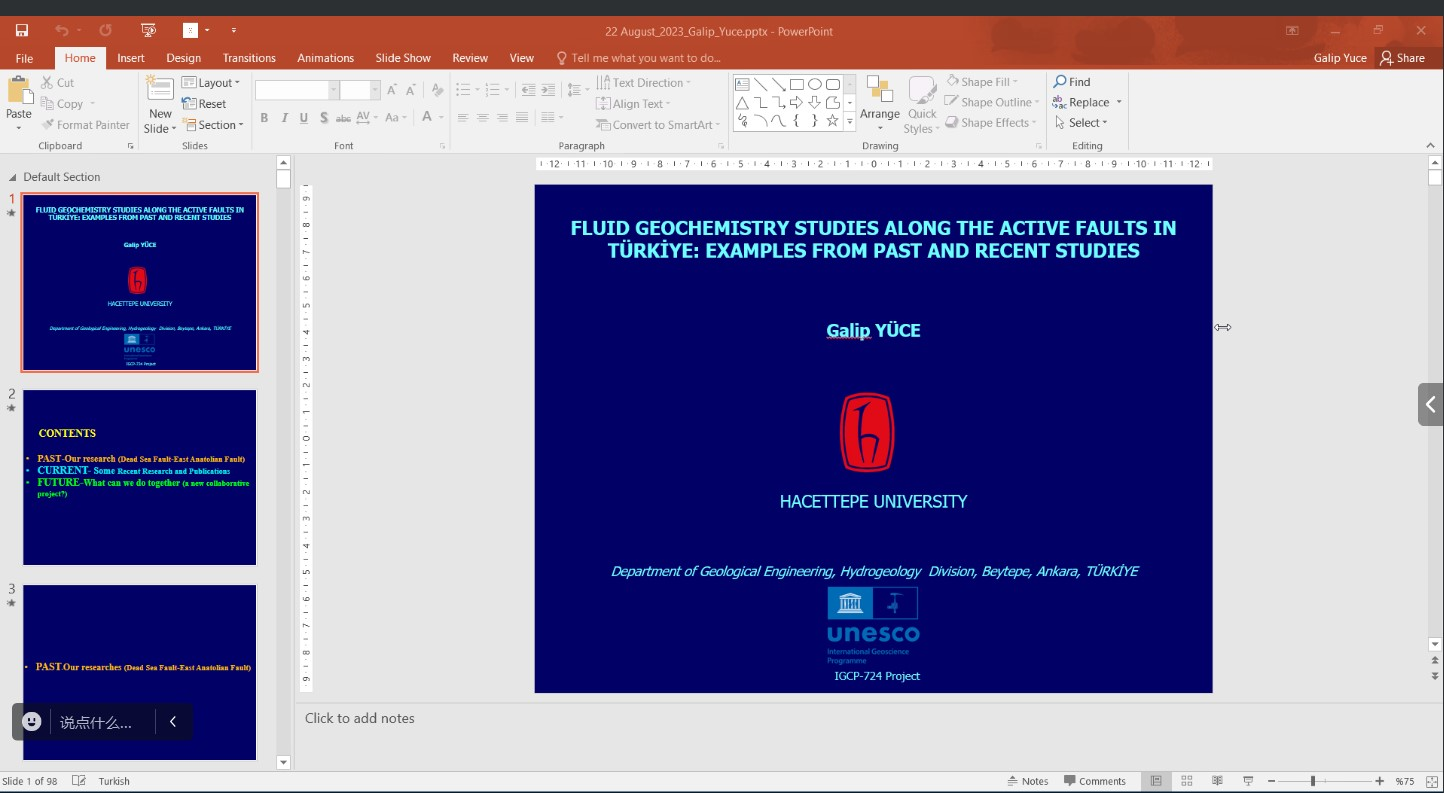Select the oval shape in shapes gallery
Screen dimensions: 1444x793
pyautogui.click(x=815, y=85)
